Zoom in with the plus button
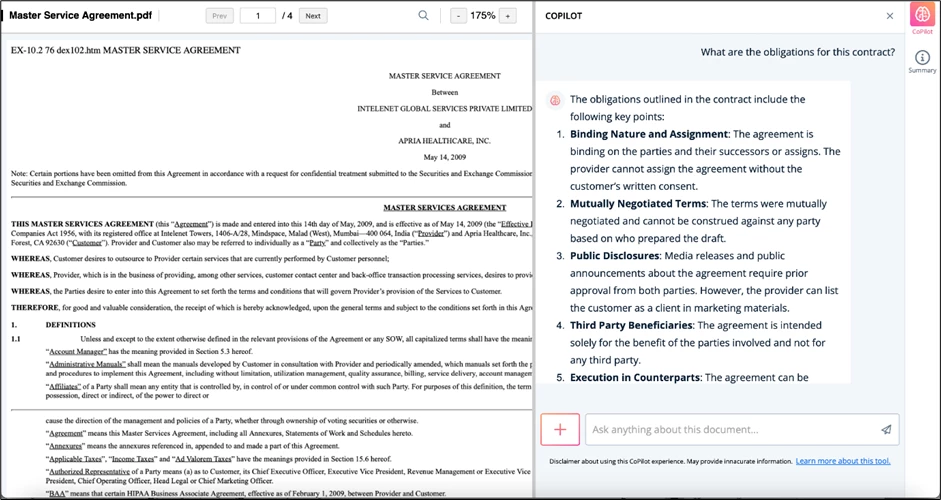Viewport: 941px width, 500px height. 508,16
